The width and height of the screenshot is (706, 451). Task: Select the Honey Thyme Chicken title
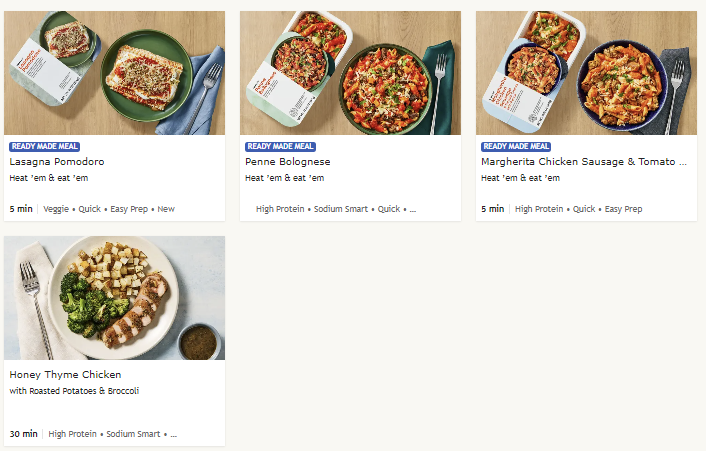click(65, 375)
